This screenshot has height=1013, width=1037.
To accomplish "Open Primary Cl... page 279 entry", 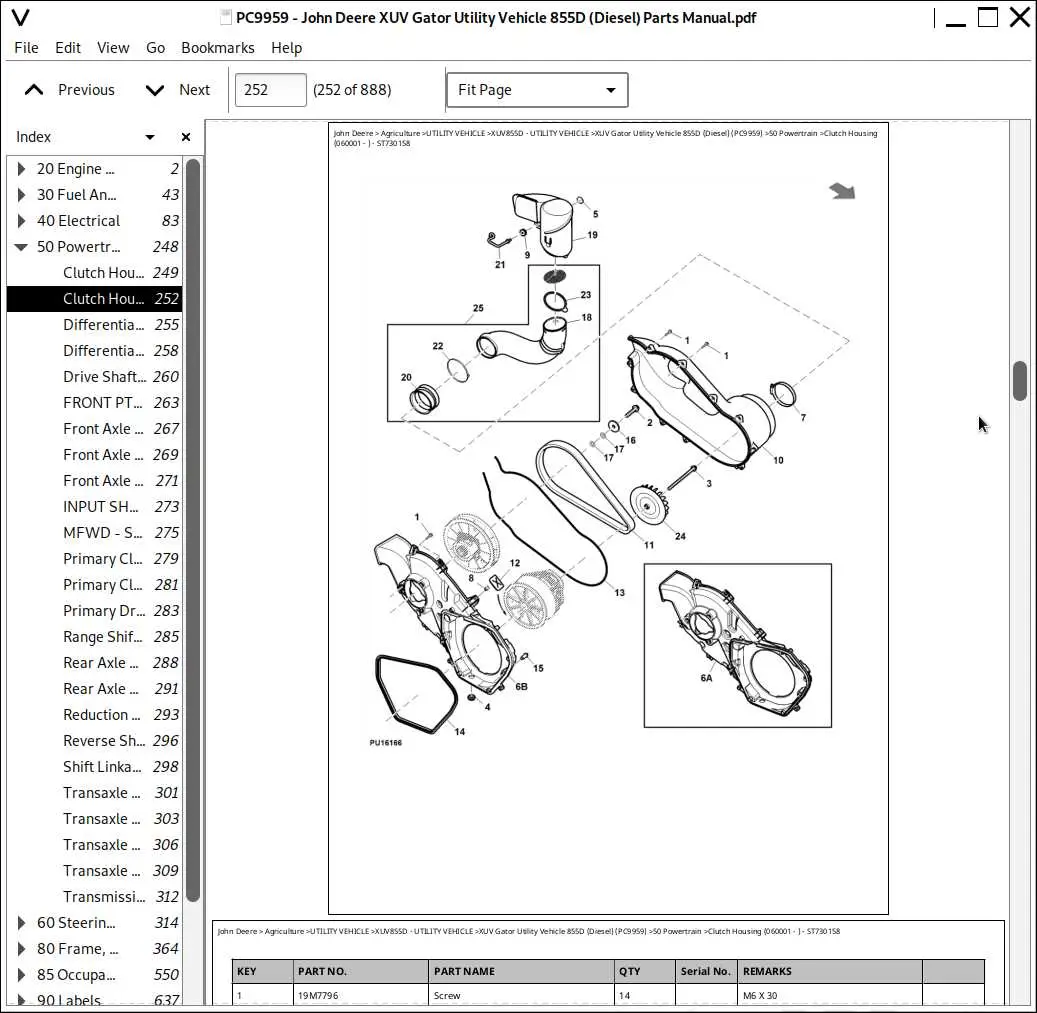I will pos(95,559).
